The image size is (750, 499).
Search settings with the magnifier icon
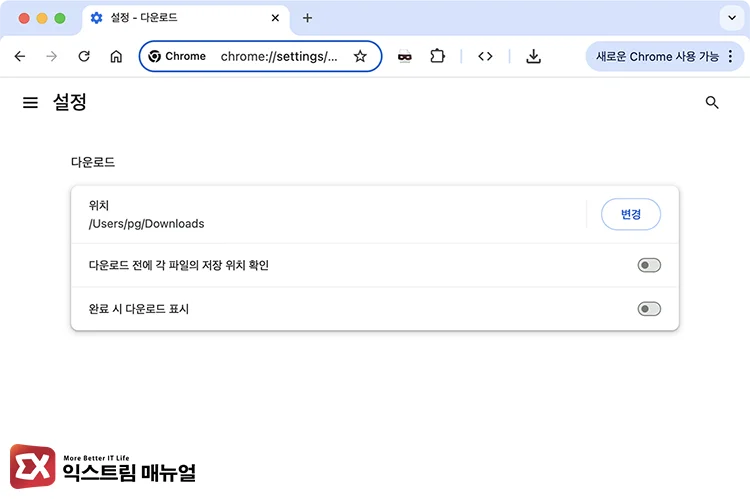712,102
